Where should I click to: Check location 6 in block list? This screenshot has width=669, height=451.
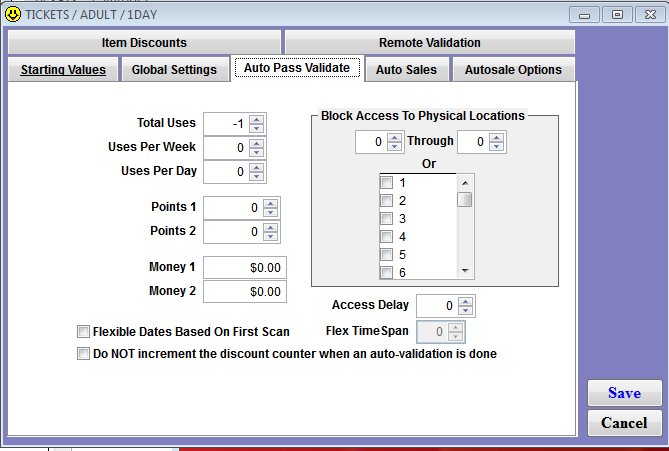(x=387, y=272)
